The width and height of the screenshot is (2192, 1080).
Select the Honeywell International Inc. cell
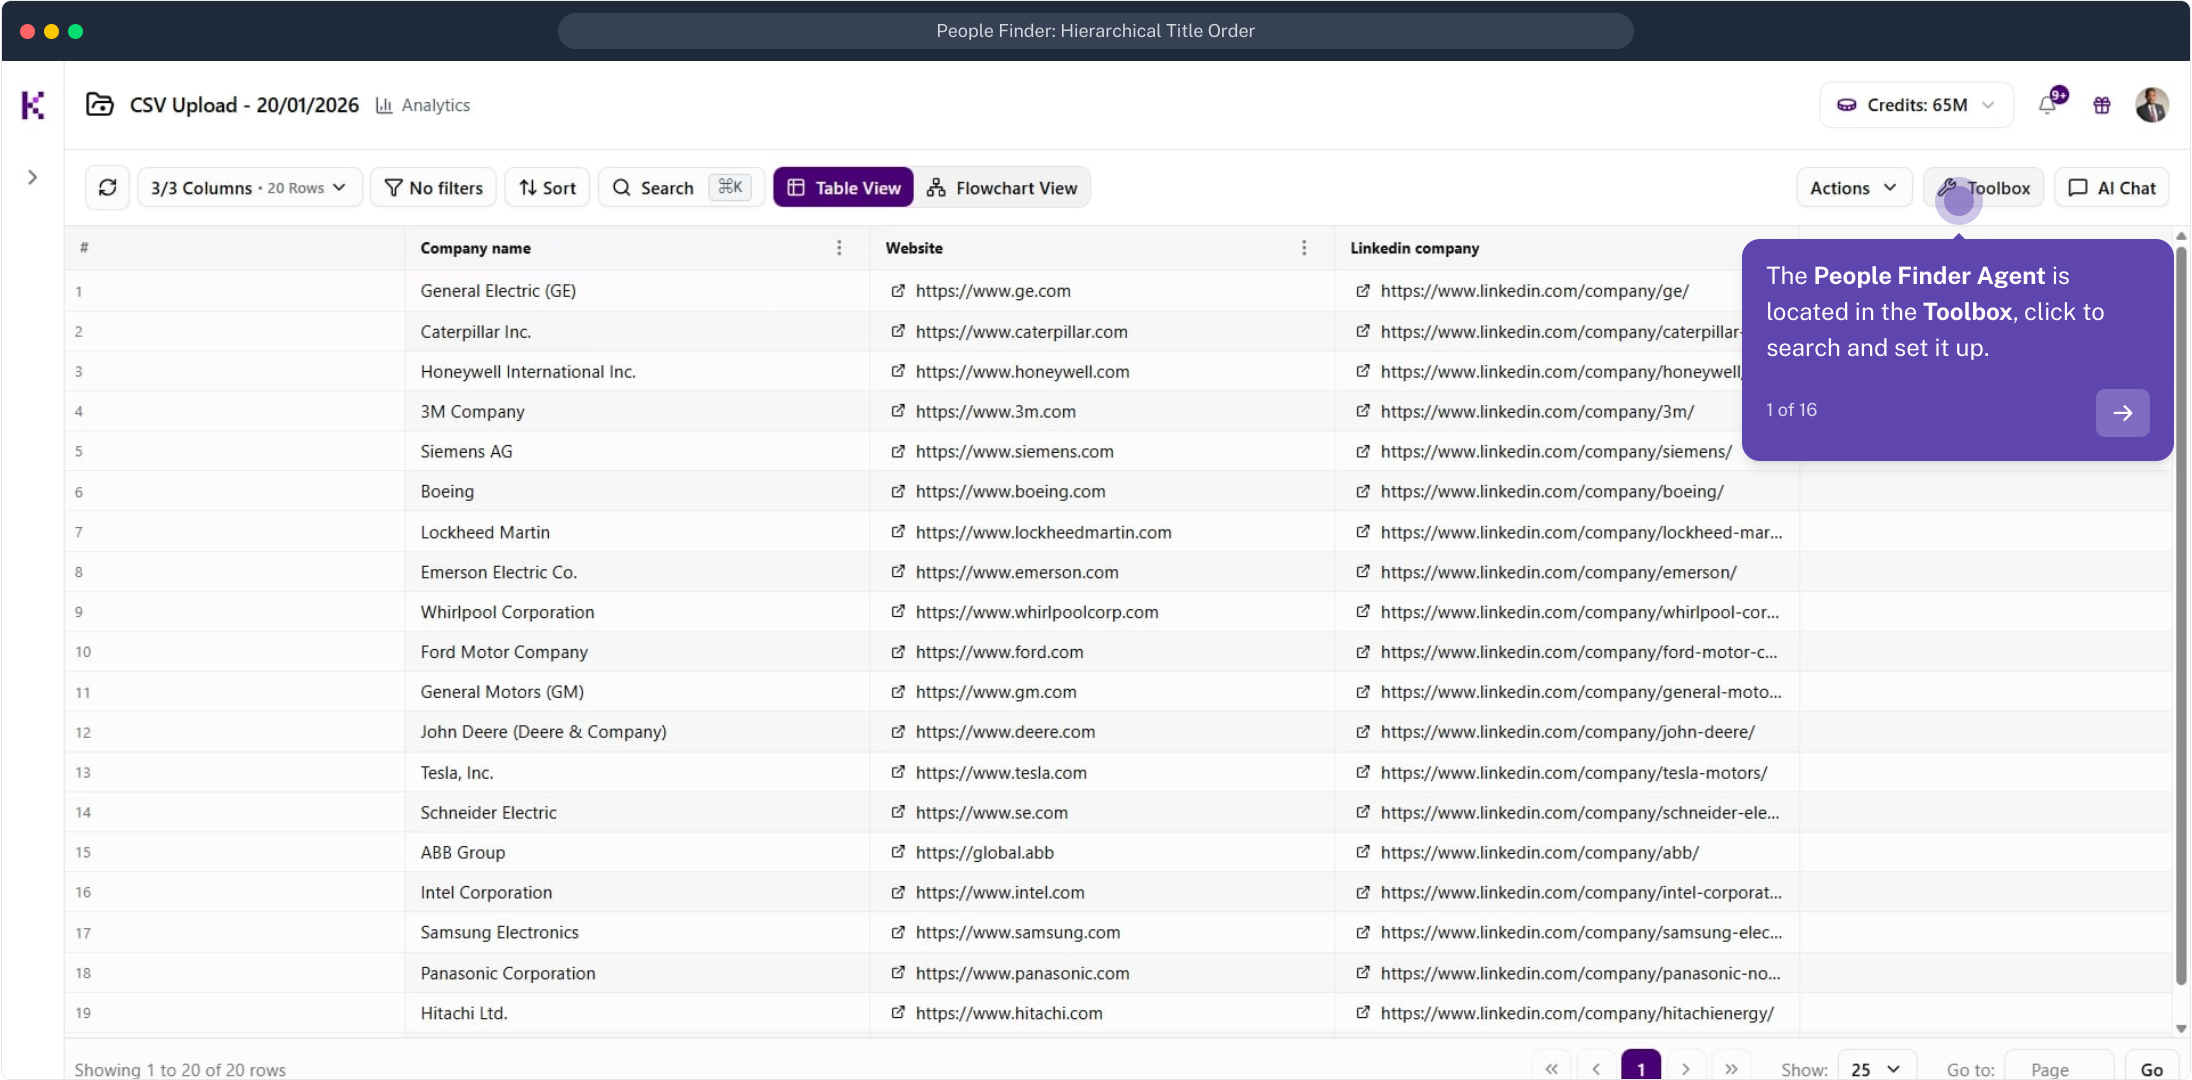637,371
